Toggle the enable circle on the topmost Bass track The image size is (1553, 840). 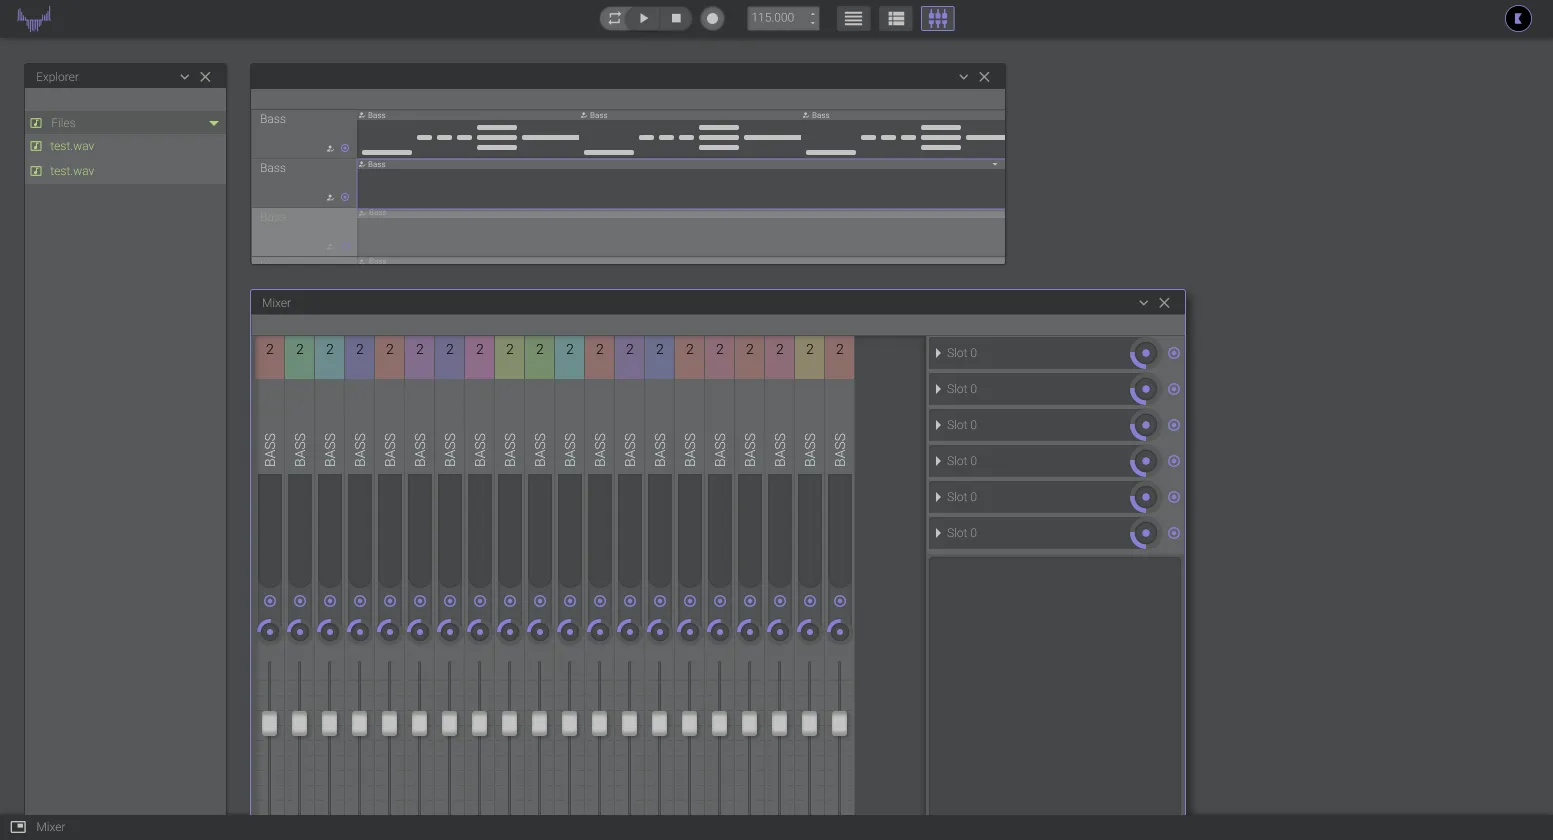[345, 148]
